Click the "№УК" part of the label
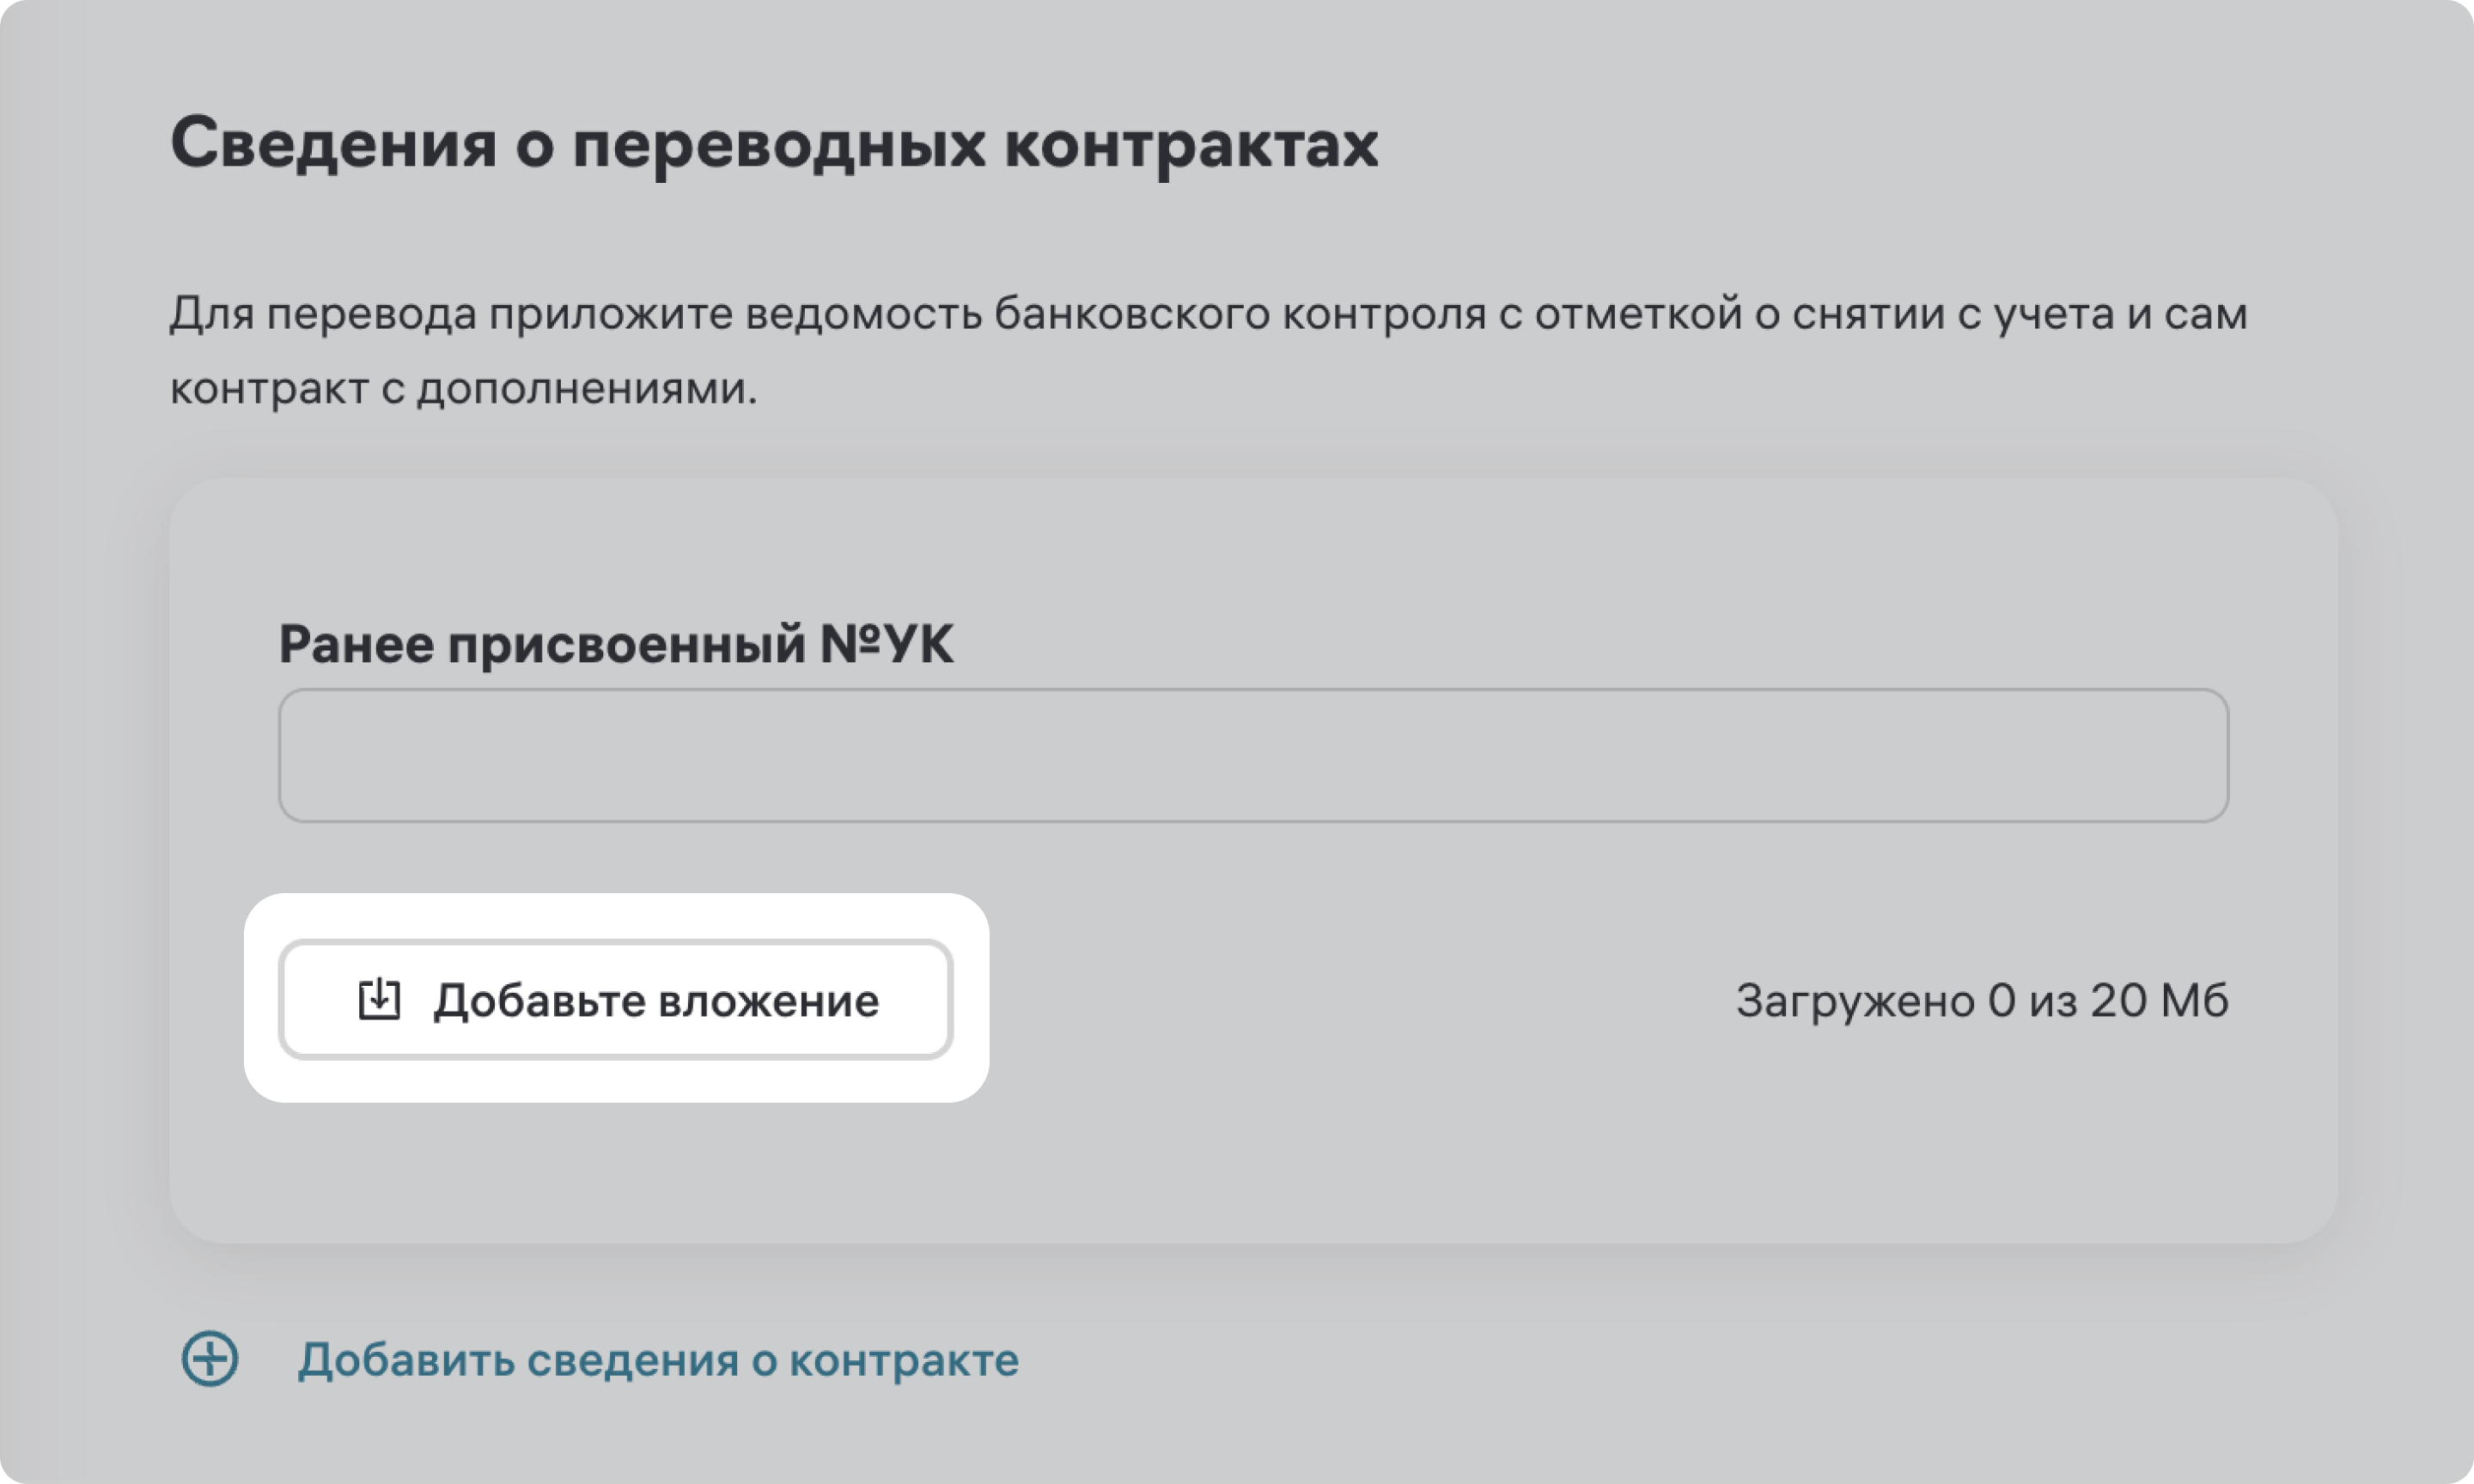The height and width of the screenshot is (1484, 2474). pos(886,644)
